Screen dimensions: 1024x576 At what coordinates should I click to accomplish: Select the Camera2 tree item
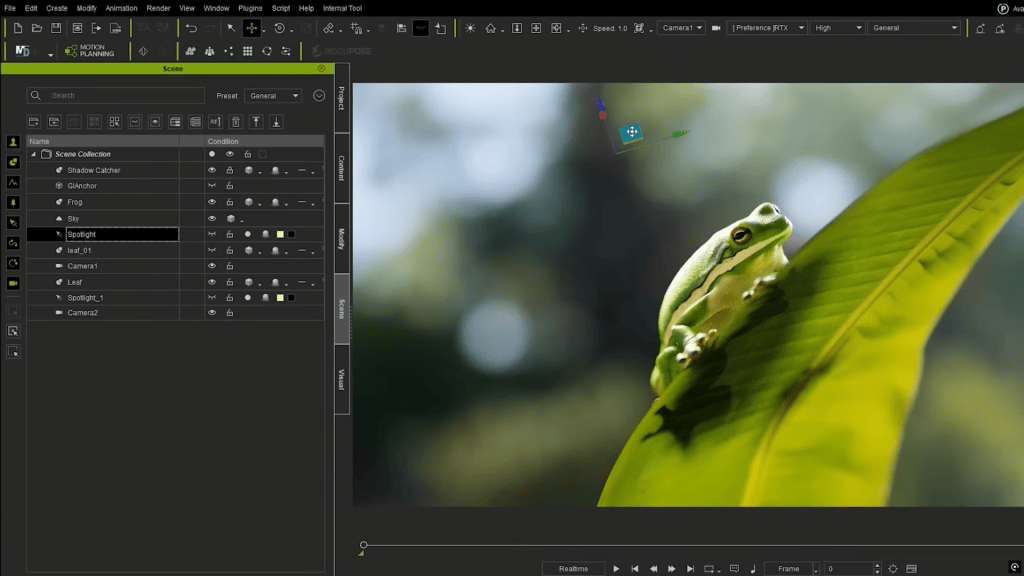[x=82, y=313]
